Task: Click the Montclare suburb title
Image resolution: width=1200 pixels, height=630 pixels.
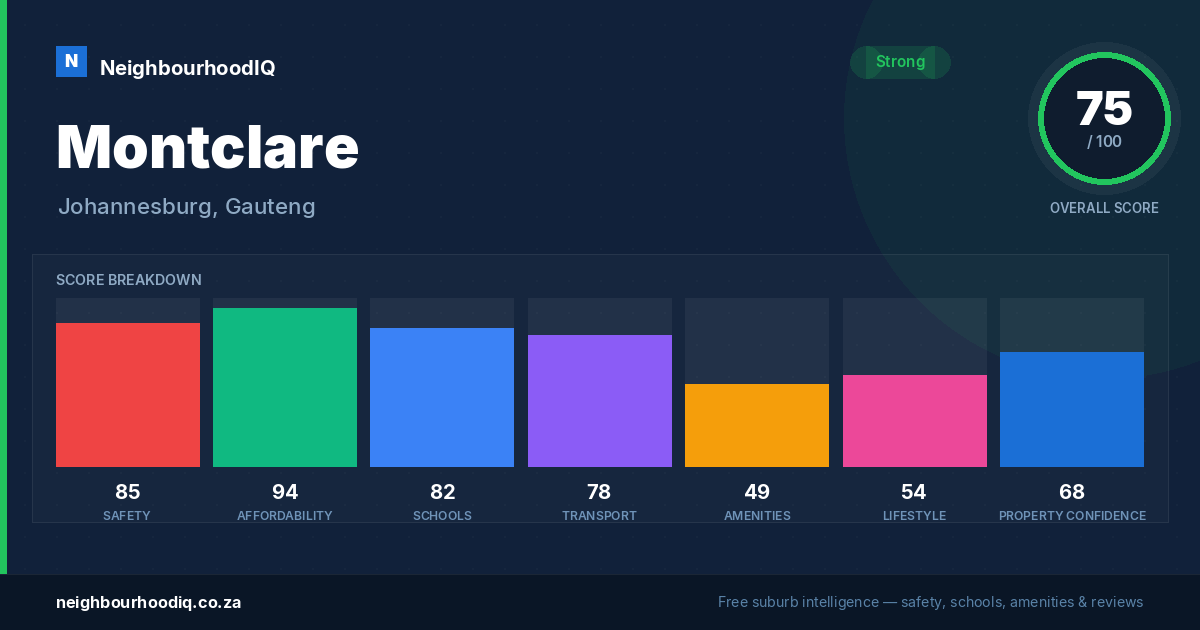Action: (207, 147)
